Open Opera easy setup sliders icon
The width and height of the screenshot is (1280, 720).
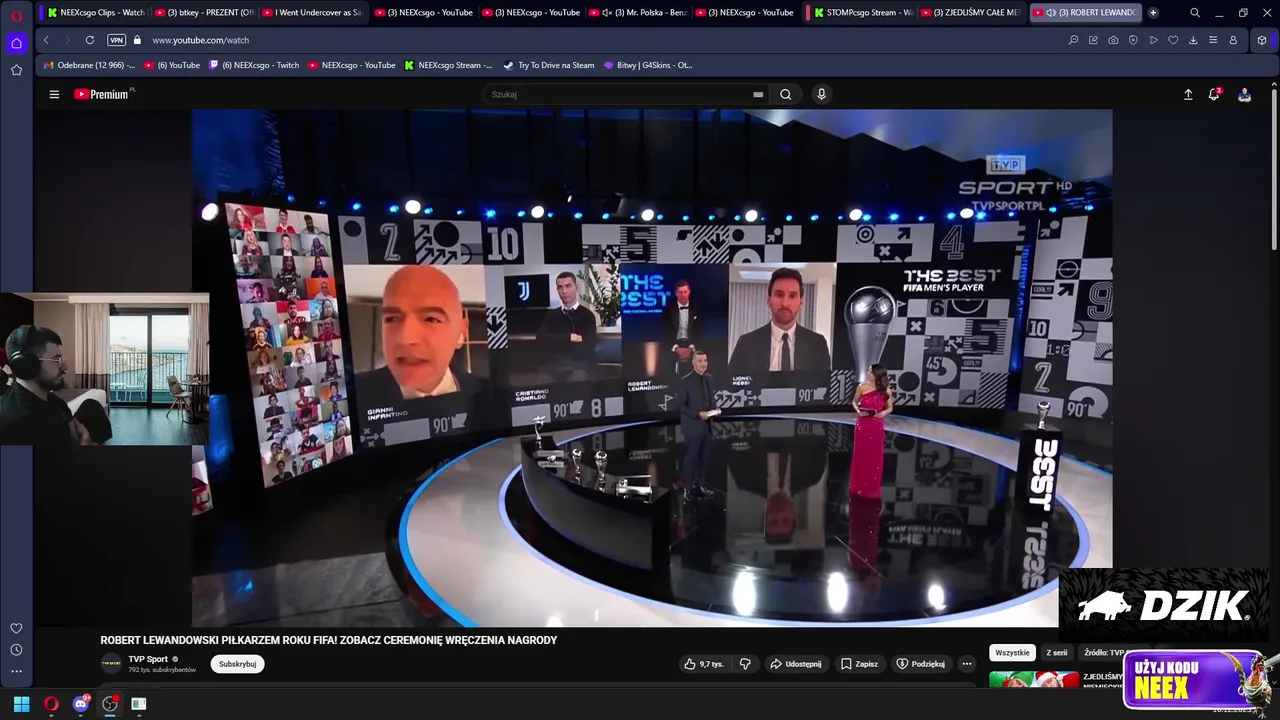click(x=1213, y=40)
